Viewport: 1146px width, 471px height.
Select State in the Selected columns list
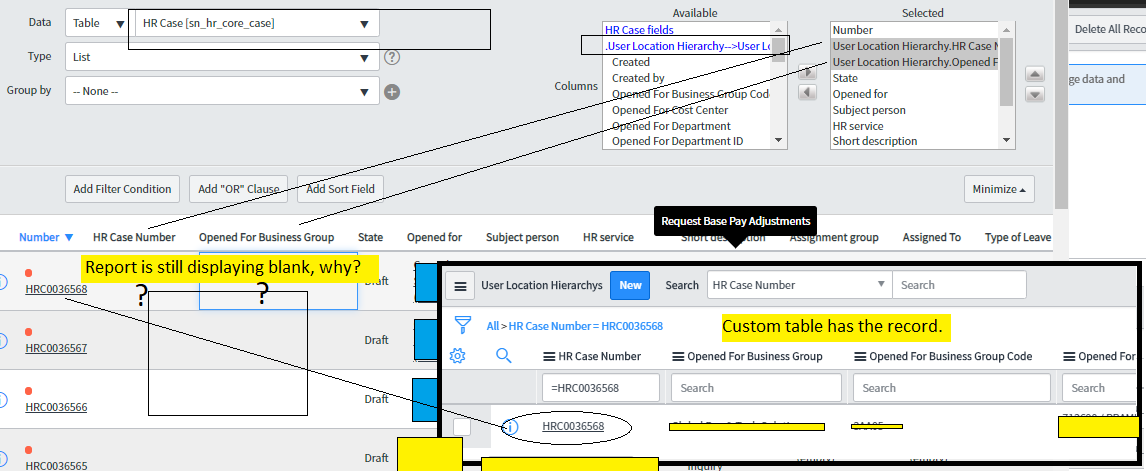[x=845, y=78]
